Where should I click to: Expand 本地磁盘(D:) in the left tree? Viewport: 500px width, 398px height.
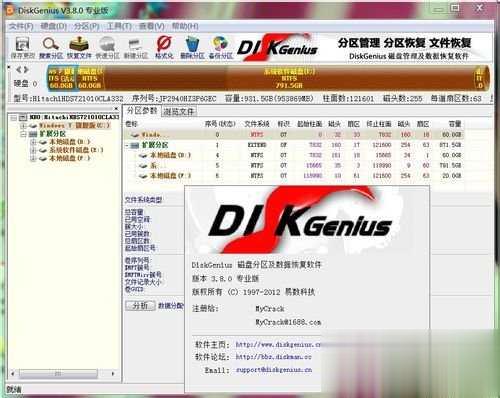point(33,142)
